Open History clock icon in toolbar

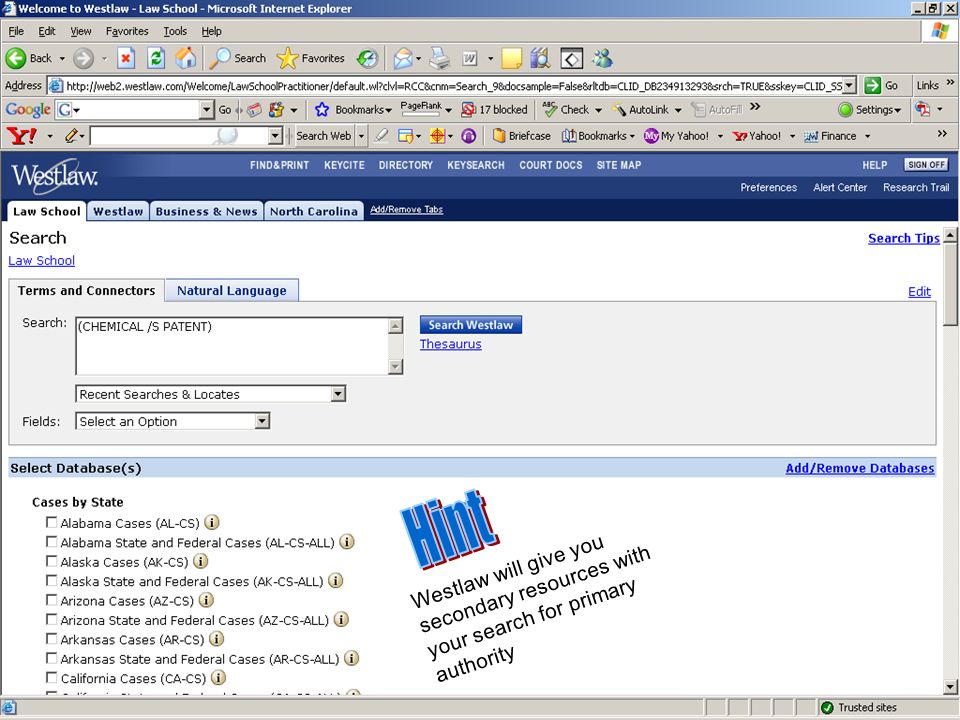(367, 59)
